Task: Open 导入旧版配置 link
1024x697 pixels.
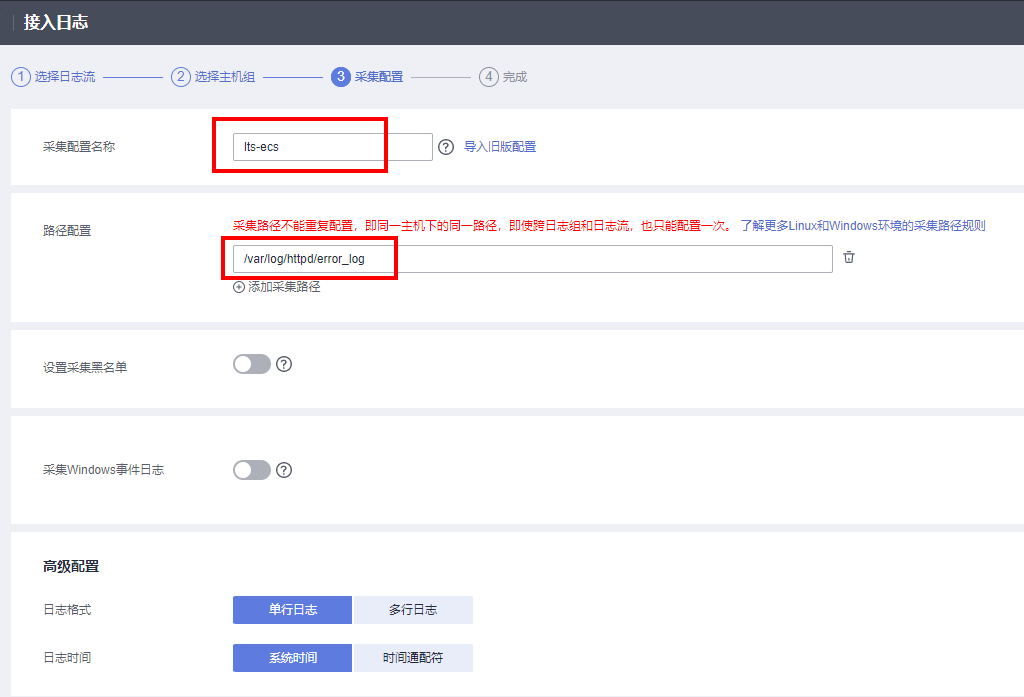Action: point(499,147)
